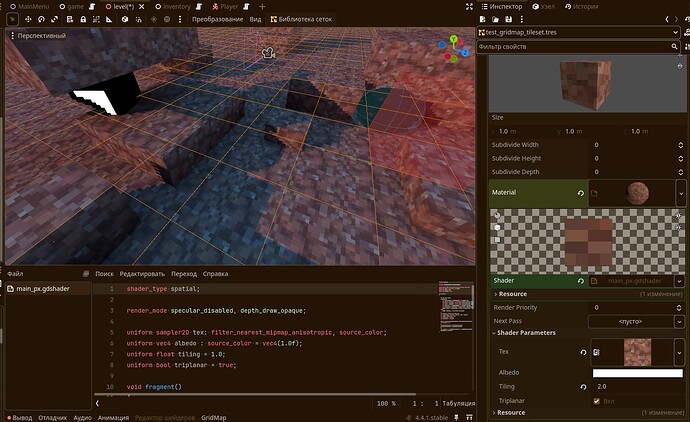Open the test_gridmap_tileset.tres resource dropdown
Image resolution: width=690 pixels, height=422 pixels.
(578, 33)
